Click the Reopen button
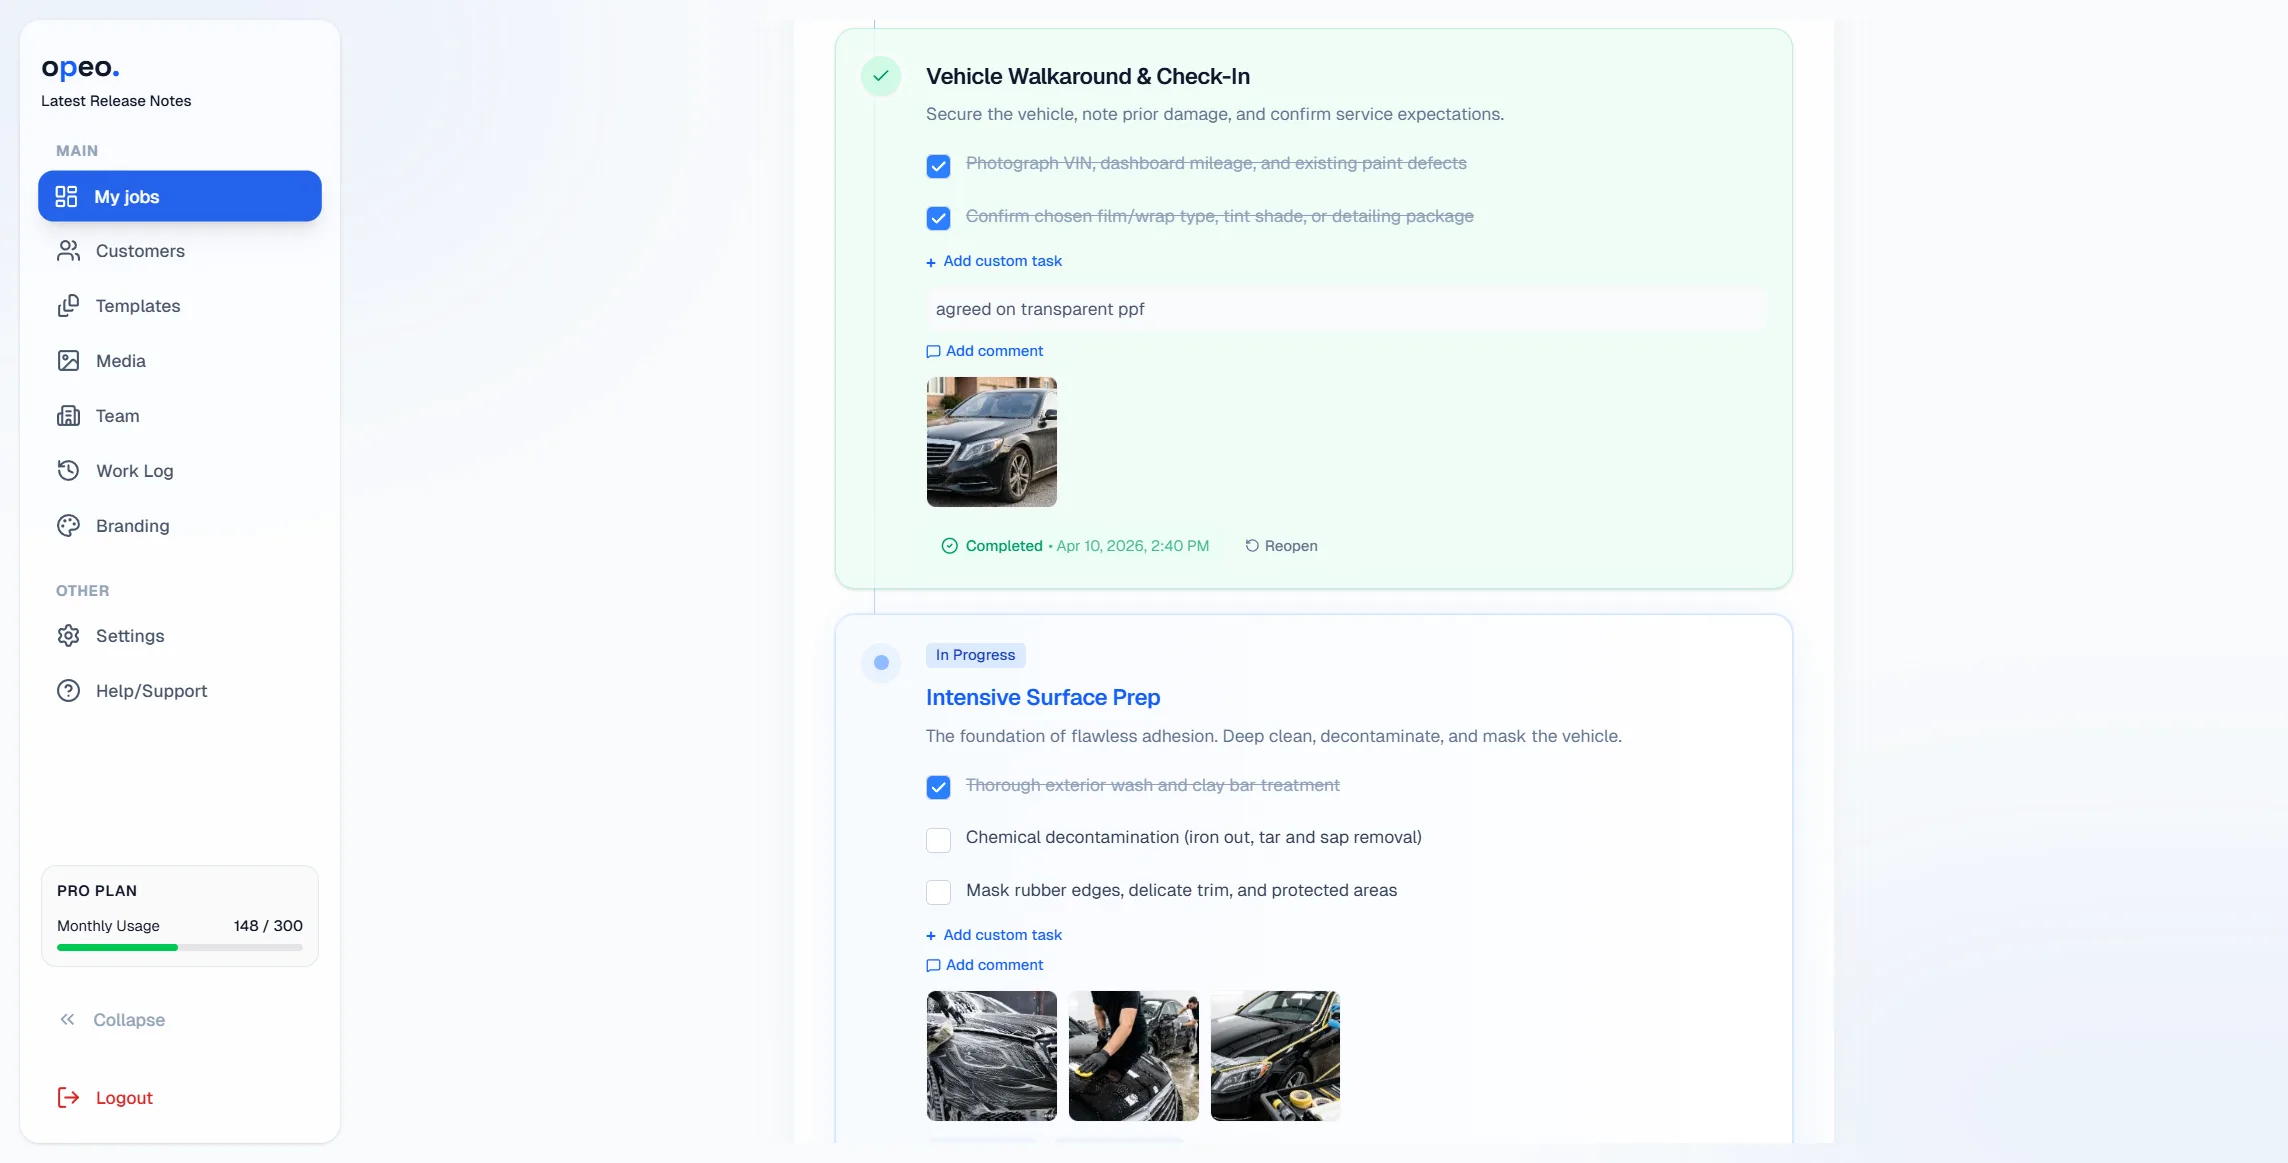 tap(1281, 546)
